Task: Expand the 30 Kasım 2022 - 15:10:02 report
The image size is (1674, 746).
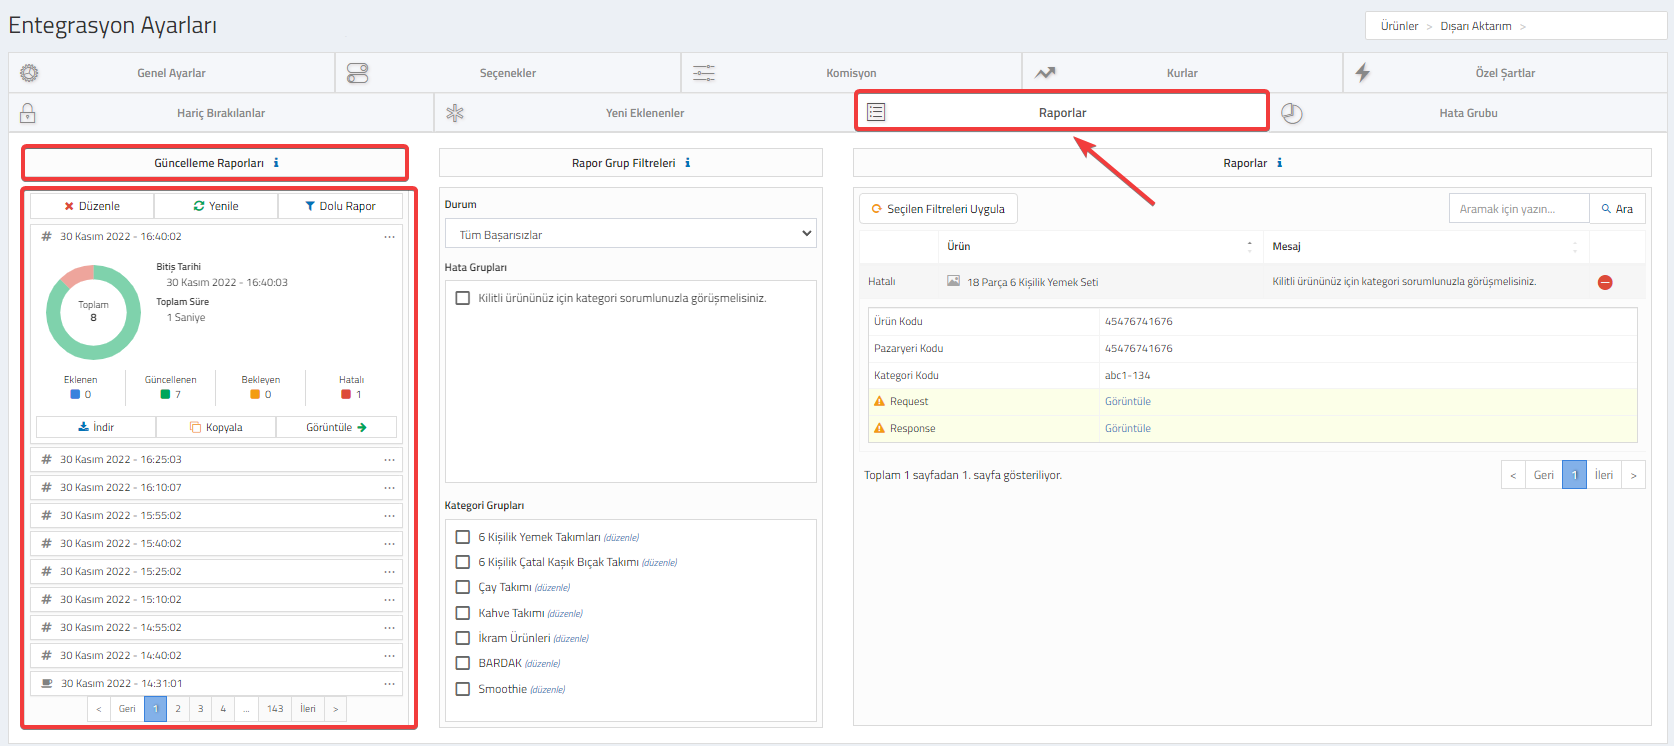Action: (x=217, y=600)
